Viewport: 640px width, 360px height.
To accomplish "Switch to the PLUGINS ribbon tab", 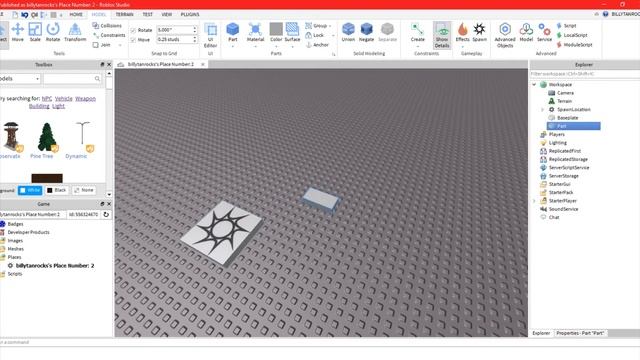I will [190, 14].
